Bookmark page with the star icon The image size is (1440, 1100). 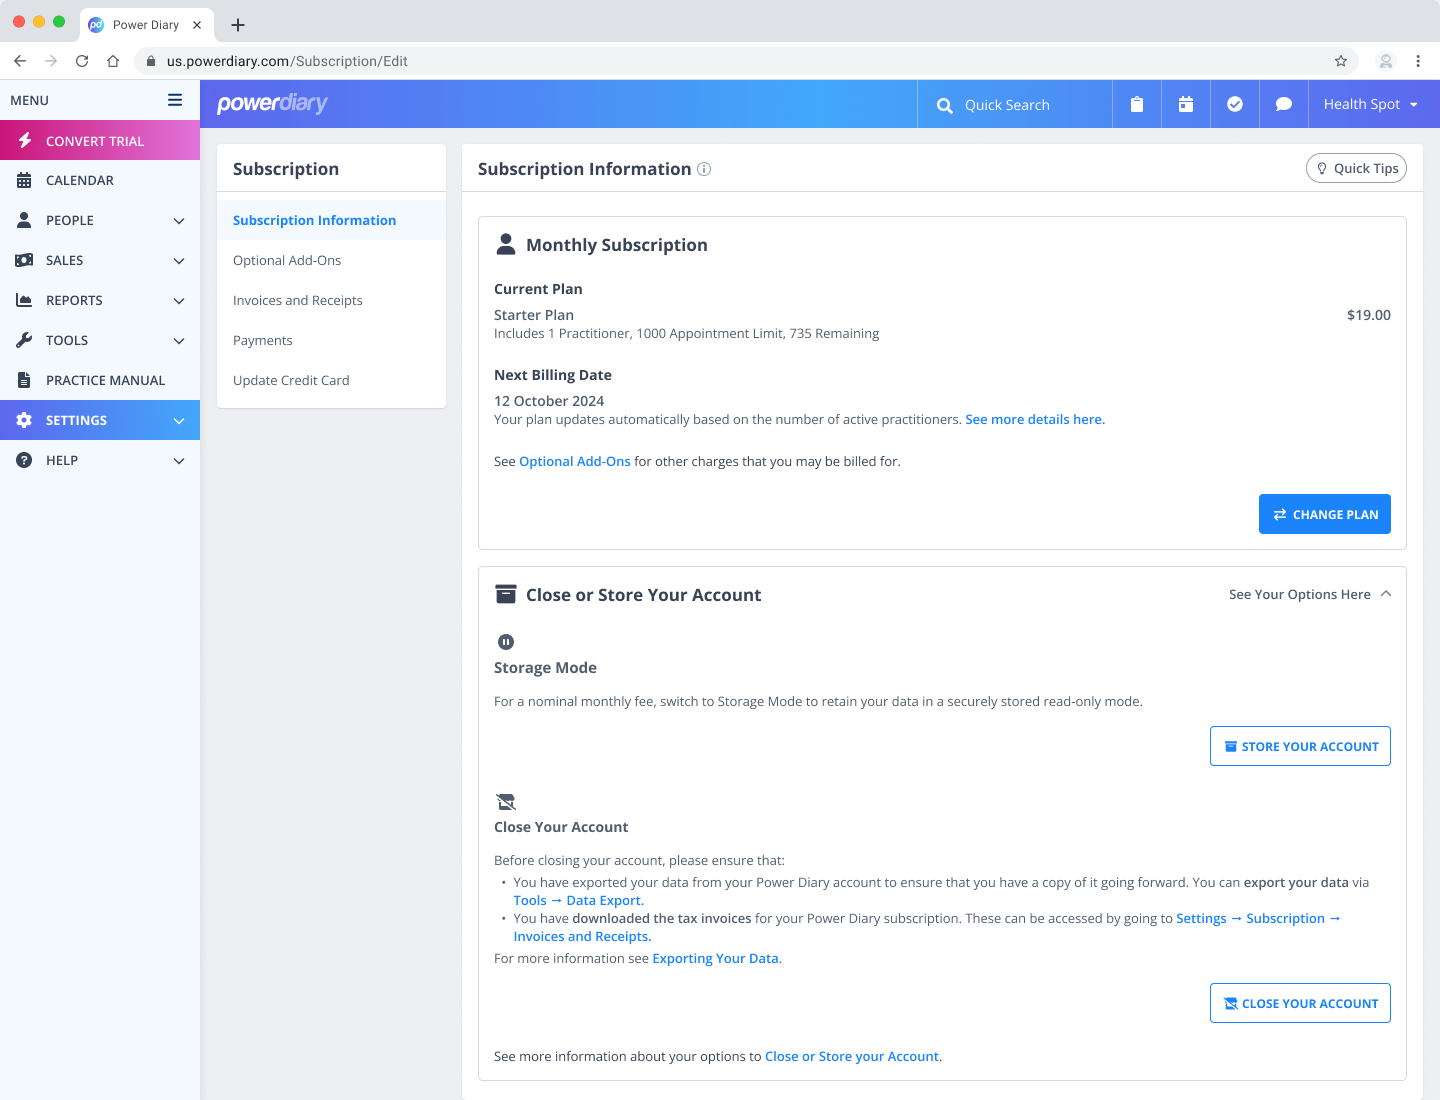point(1341,61)
